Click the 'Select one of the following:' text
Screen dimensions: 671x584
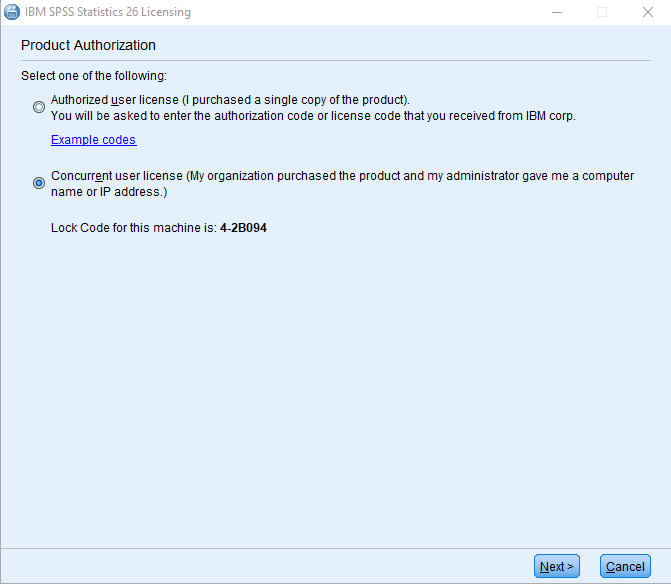pos(94,76)
